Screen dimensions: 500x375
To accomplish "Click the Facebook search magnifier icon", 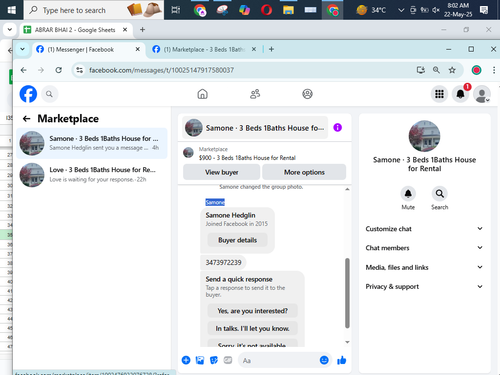I will tap(49, 94).
